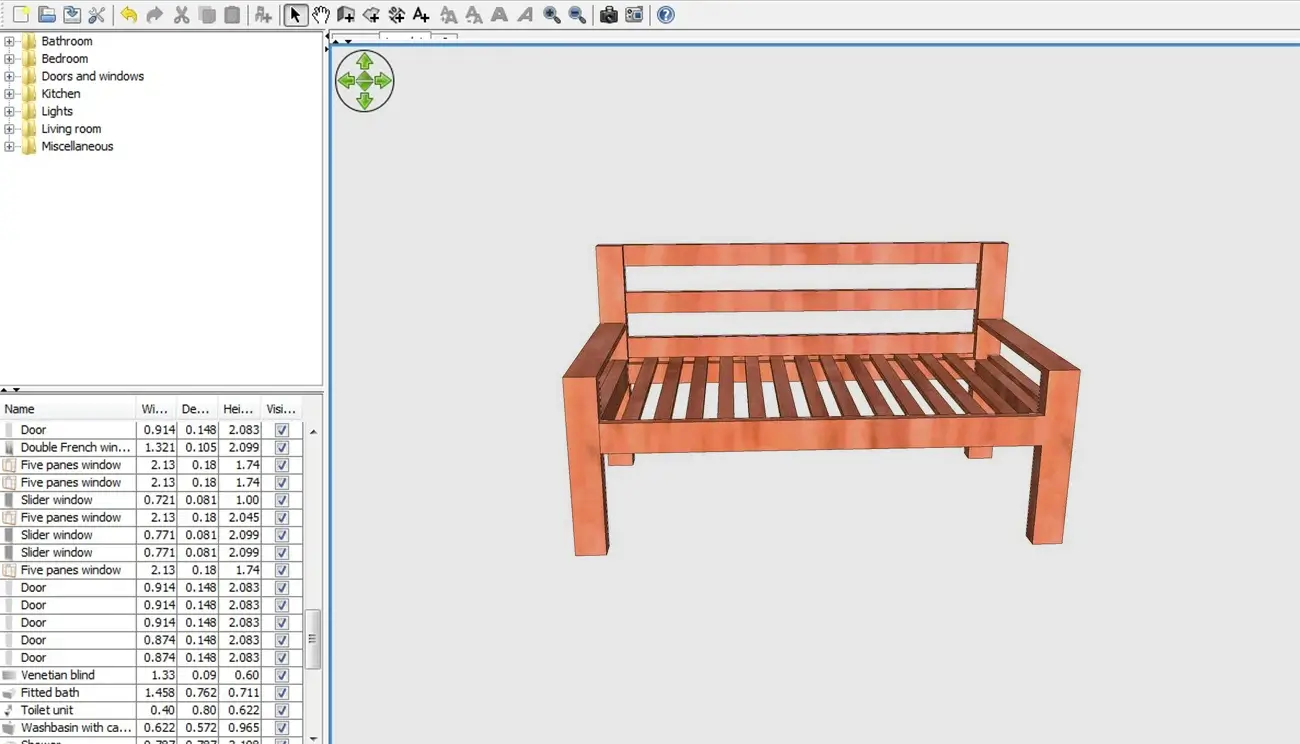Uncheck visibility for the Venetian blind
This screenshot has height=744, width=1300.
coord(281,675)
